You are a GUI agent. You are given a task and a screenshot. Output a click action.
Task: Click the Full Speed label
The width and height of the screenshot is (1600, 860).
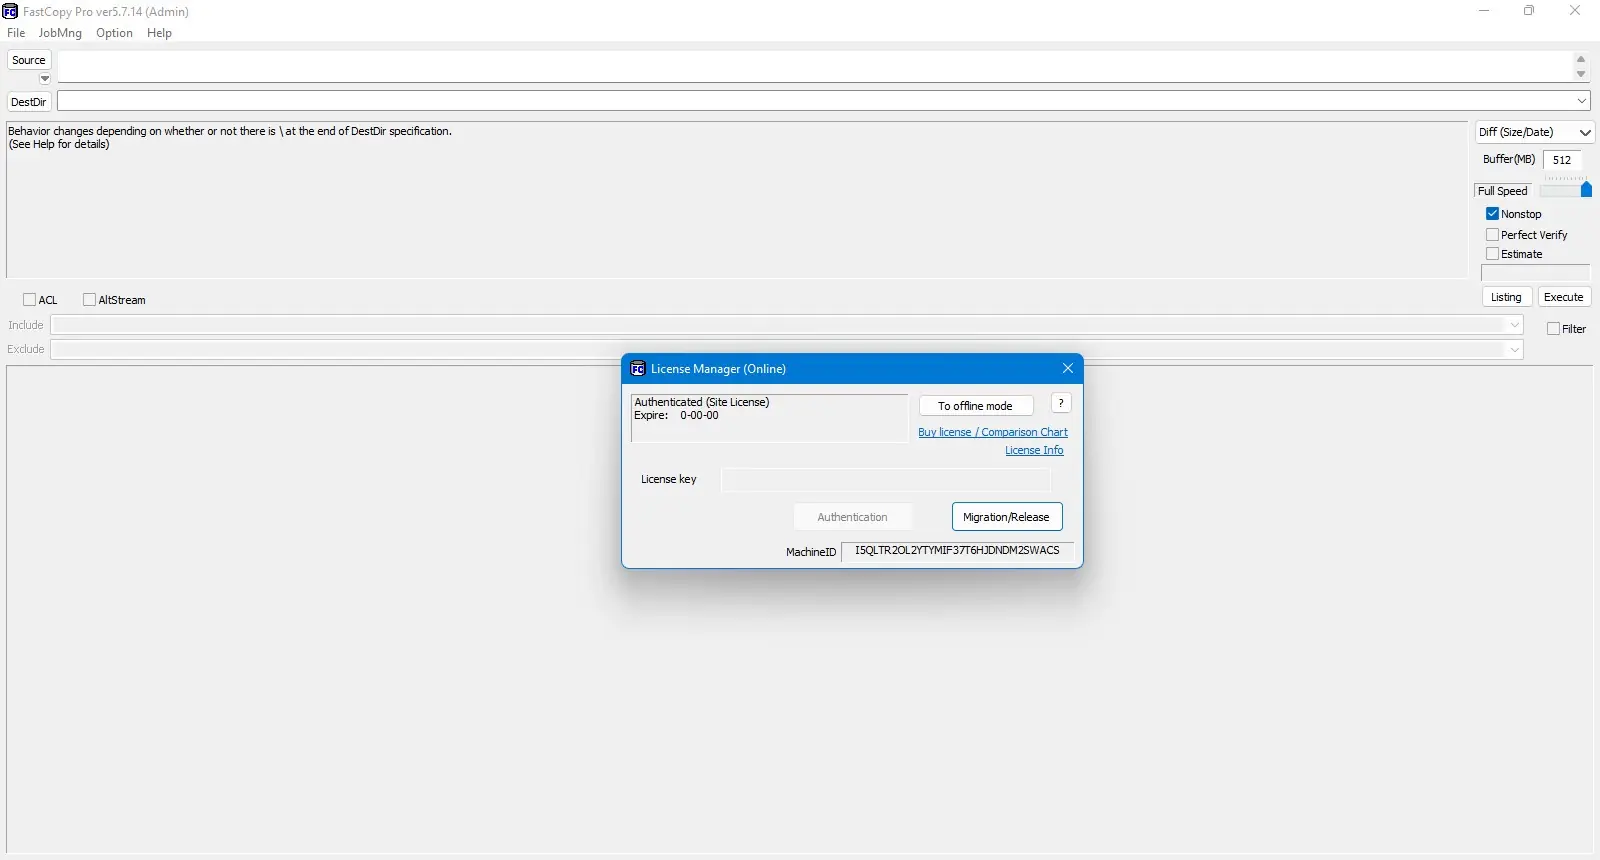click(x=1503, y=191)
